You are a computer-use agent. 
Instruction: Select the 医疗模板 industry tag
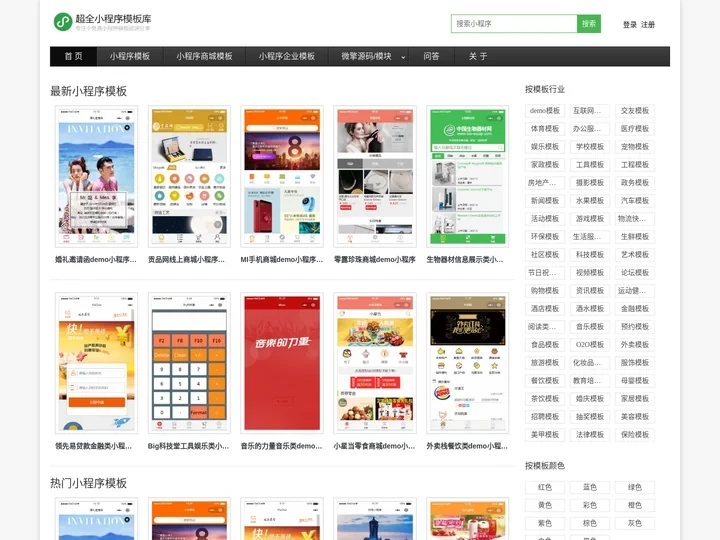[635, 129]
